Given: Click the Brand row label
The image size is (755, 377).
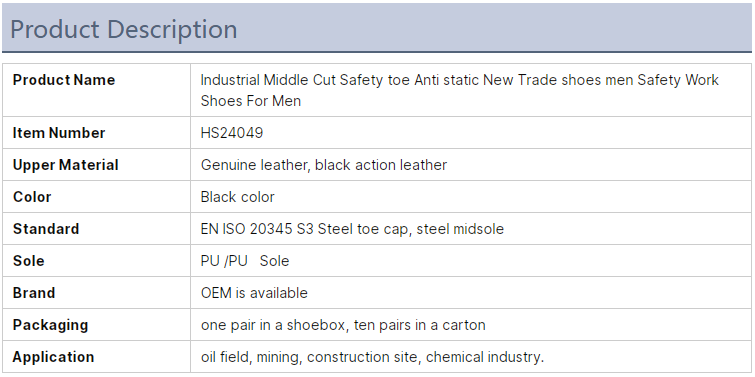Looking at the screenshot, I should 34,293.
